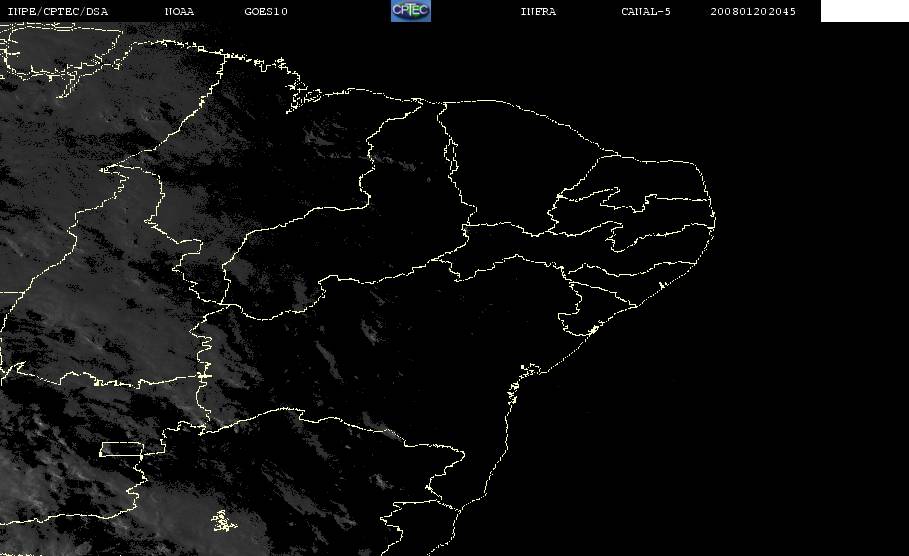This screenshot has width=909, height=556.
Task: Click the NOAA label in header
Action: 180,12
